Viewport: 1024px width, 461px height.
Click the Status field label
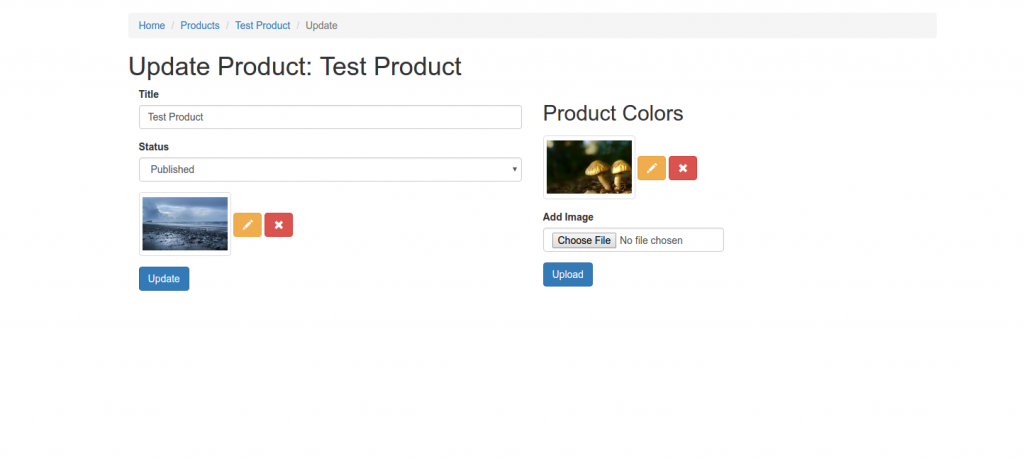[153, 147]
